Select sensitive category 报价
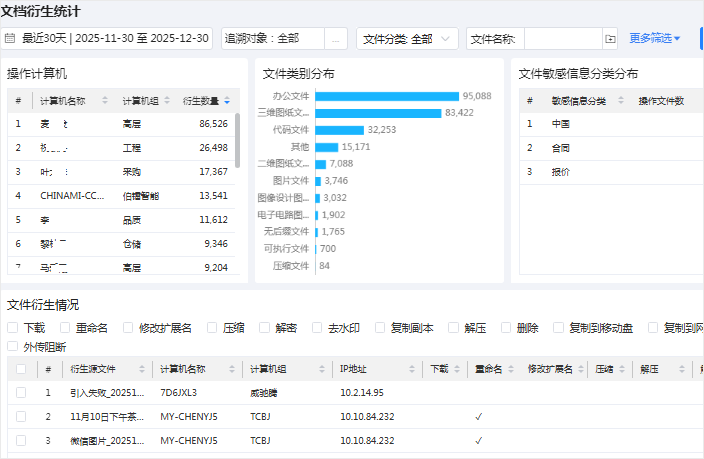The image size is (704, 459). [x=561, y=172]
